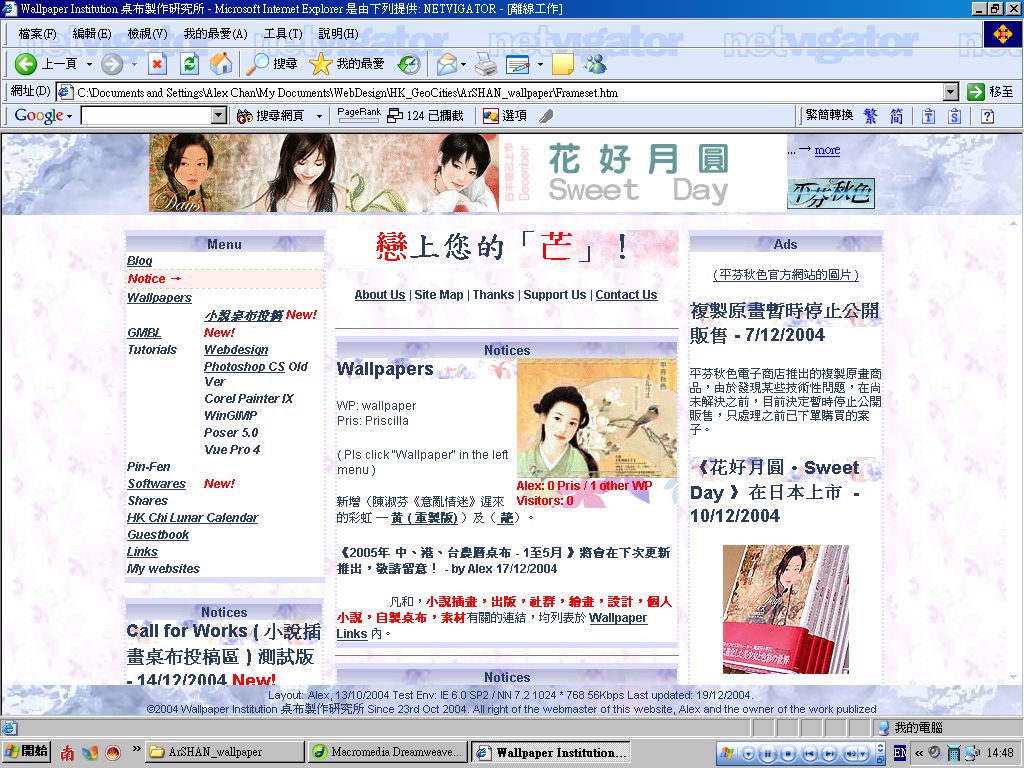Refresh the page with green arrows icon

[x=189, y=63]
